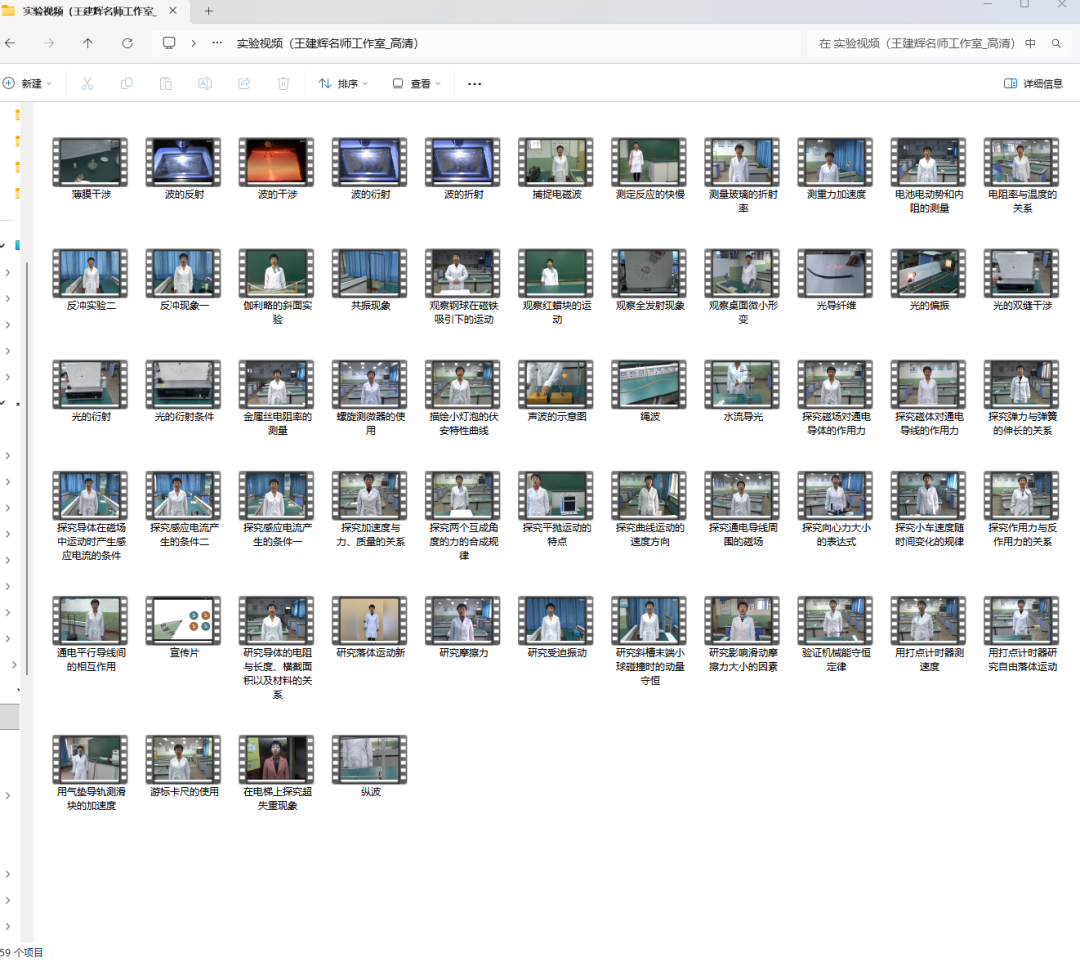Image resolution: width=1080 pixels, height=962 pixels.
Task: Click the Copy icon in toolbar
Action: coord(126,84)
